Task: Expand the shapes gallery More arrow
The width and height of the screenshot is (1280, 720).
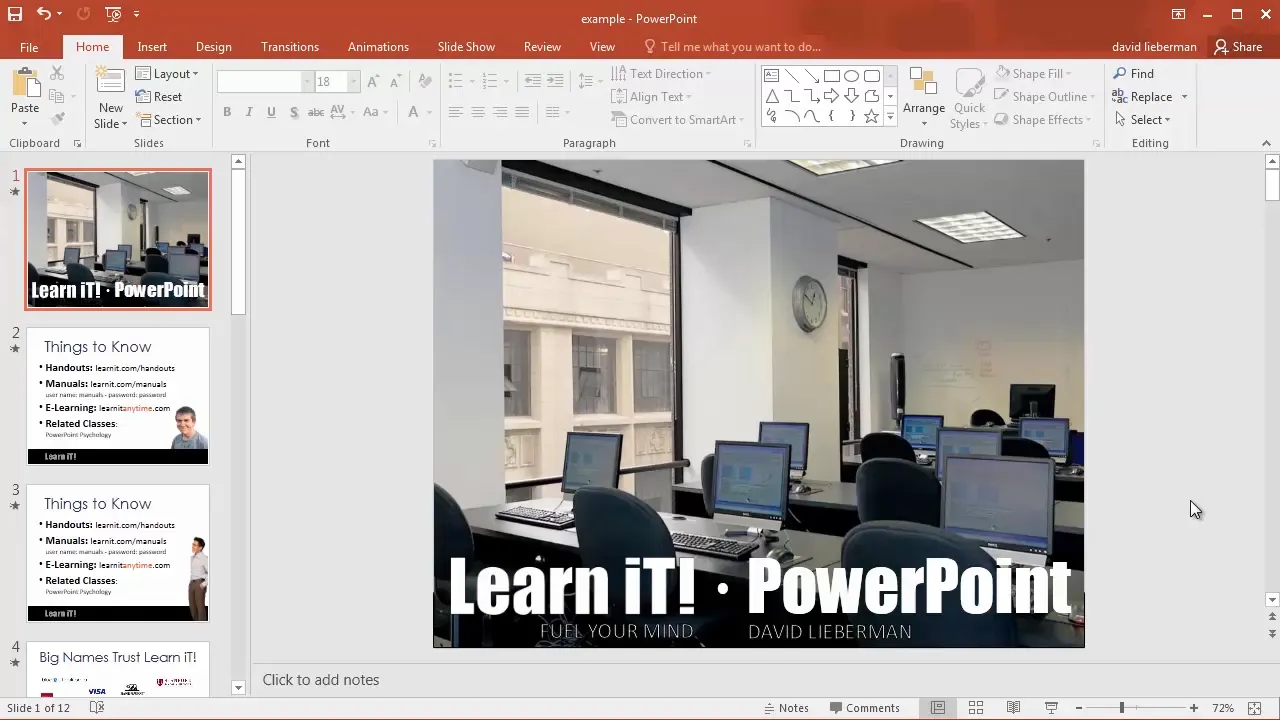Action: pyautogui.click(x=890, y=117)
